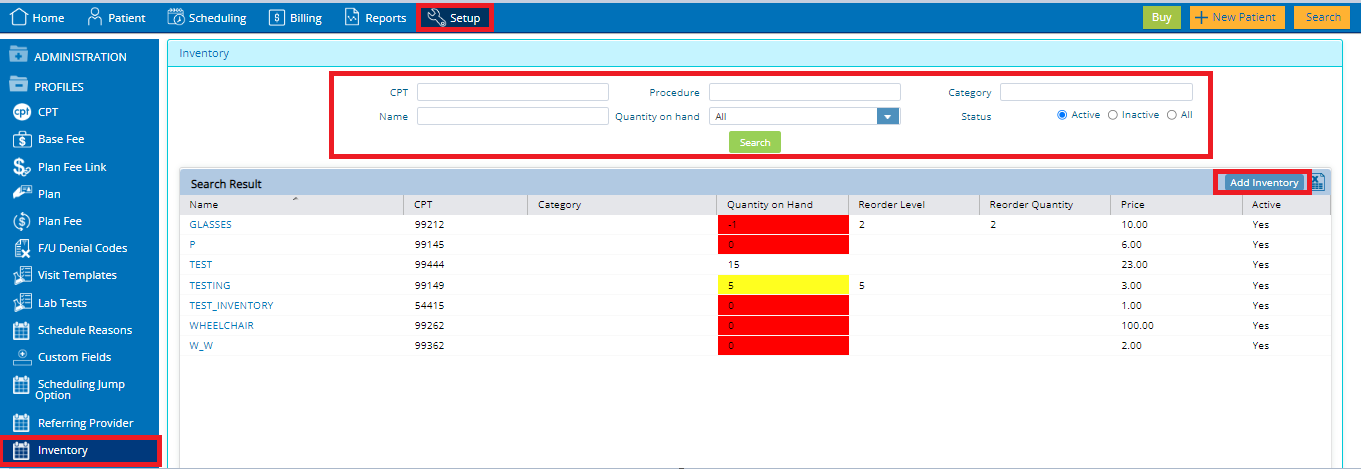Click CPT code 54415
The image size is (1361, 469).
[x=430, y=305]
